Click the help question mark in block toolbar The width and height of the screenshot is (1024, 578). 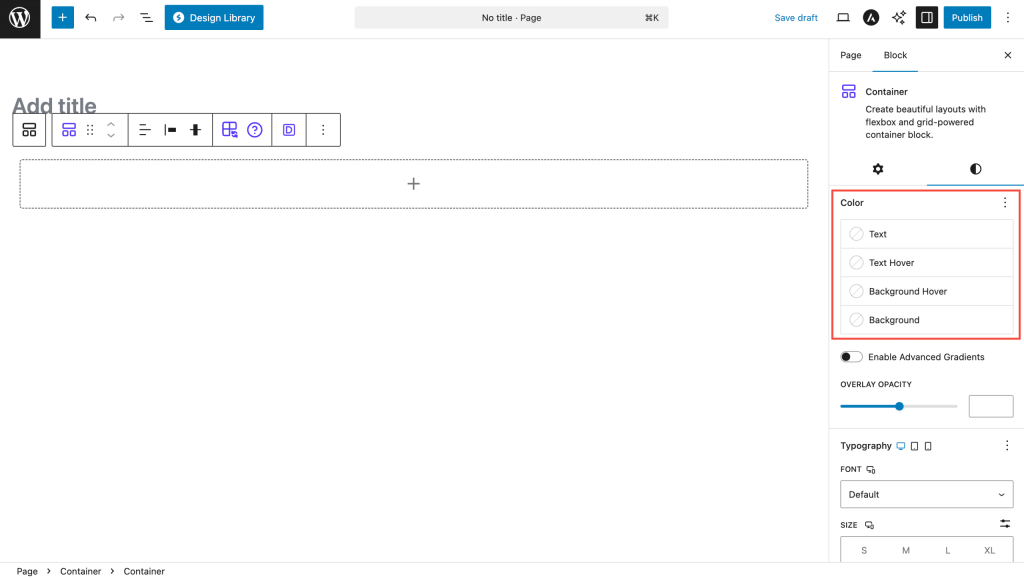click(x=255, y=130)
